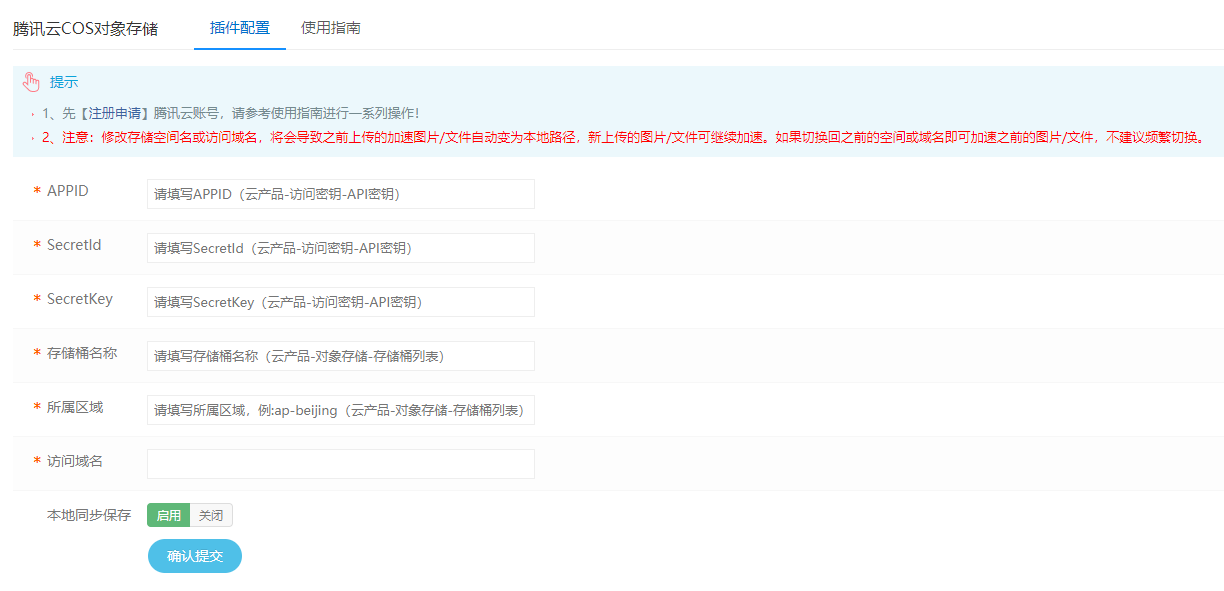Click the 所属区域 input field

pos(341,410)
